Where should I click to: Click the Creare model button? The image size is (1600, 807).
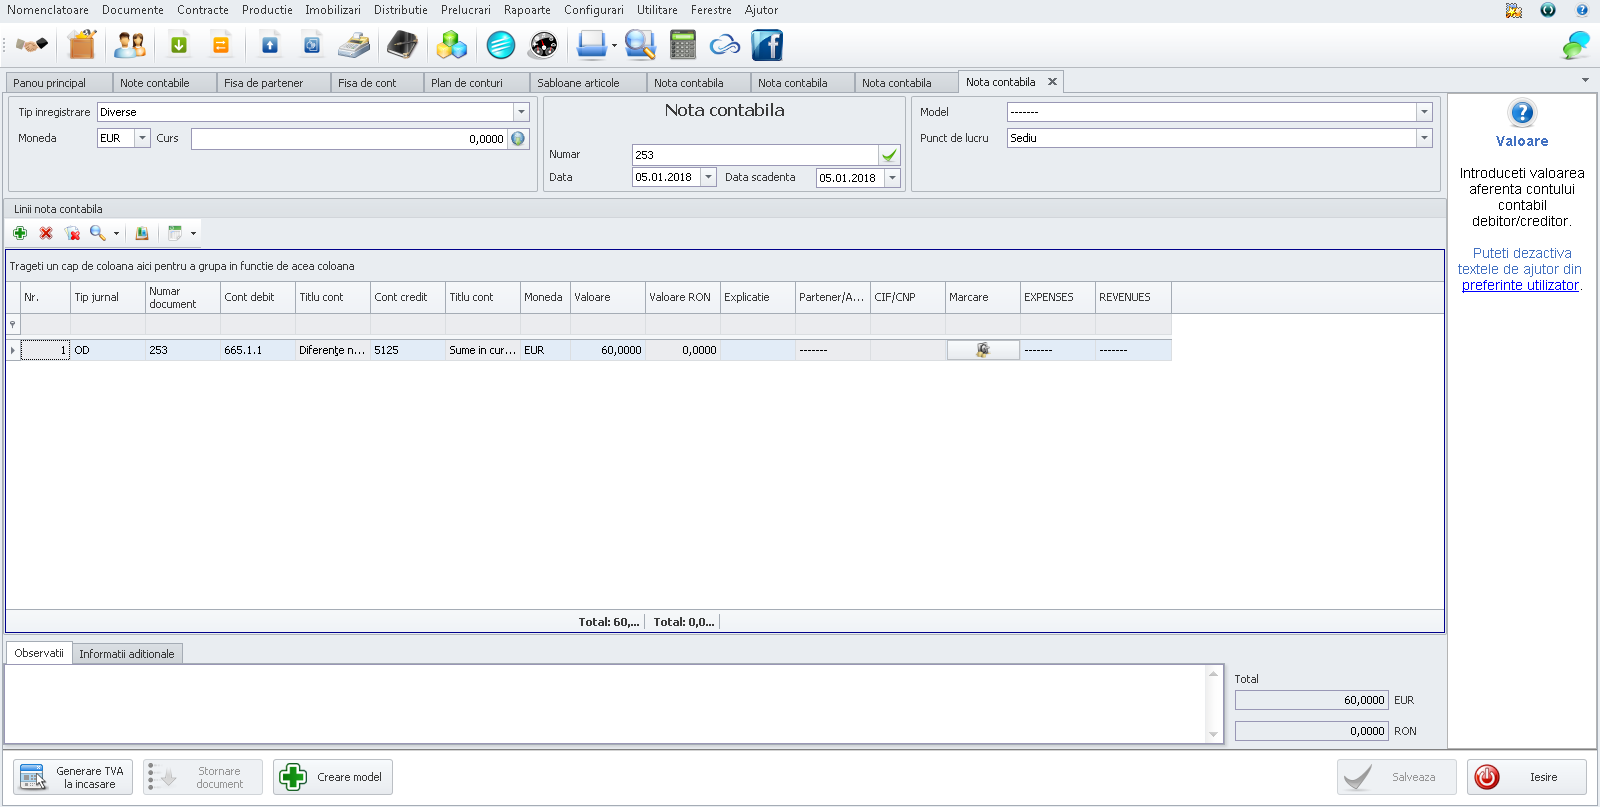pos(333,777)
